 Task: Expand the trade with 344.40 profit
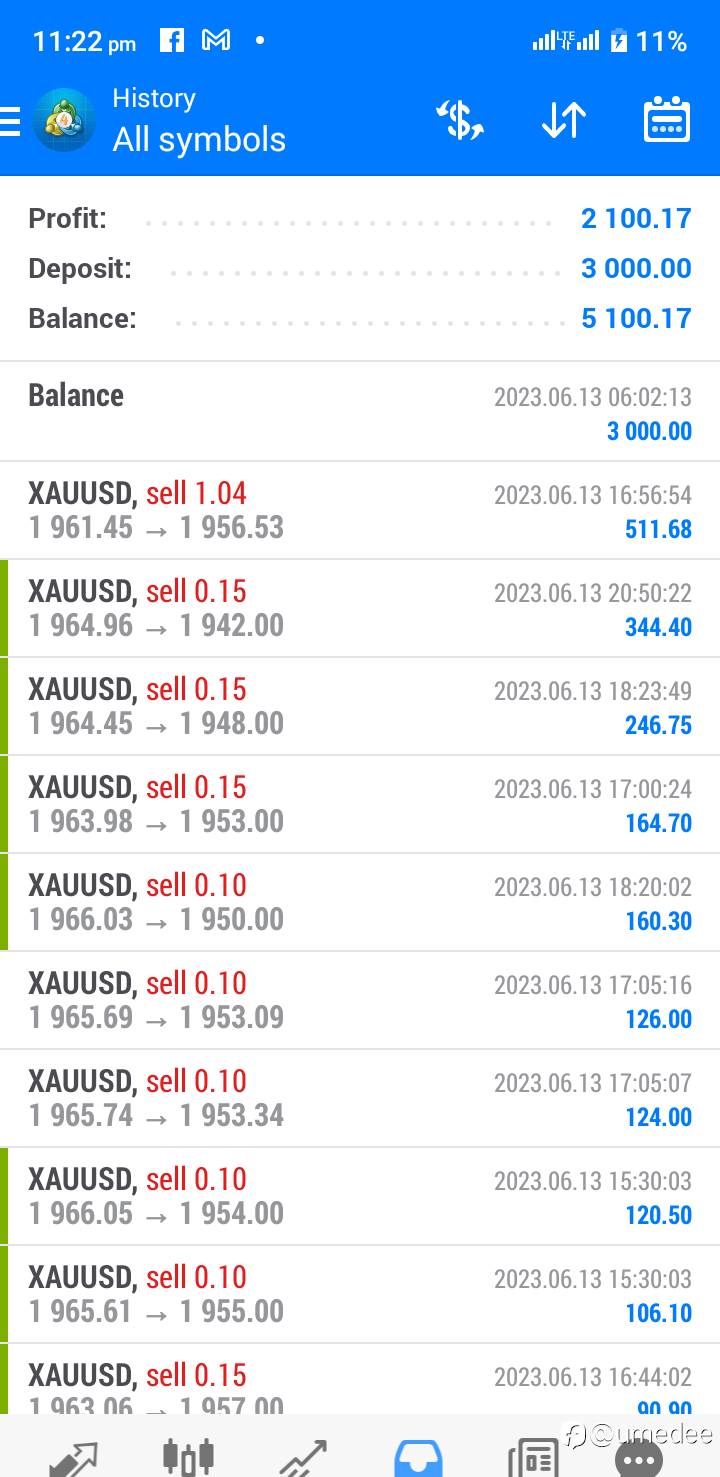(x=360, y=608)
